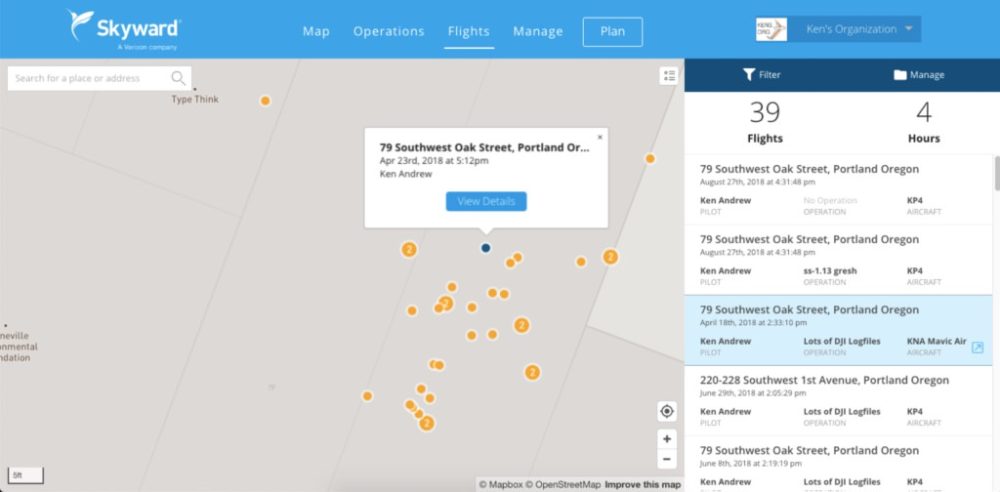
Task: Switch to the Operations tab
Action: pyautogui.click(x=388, y=31)
